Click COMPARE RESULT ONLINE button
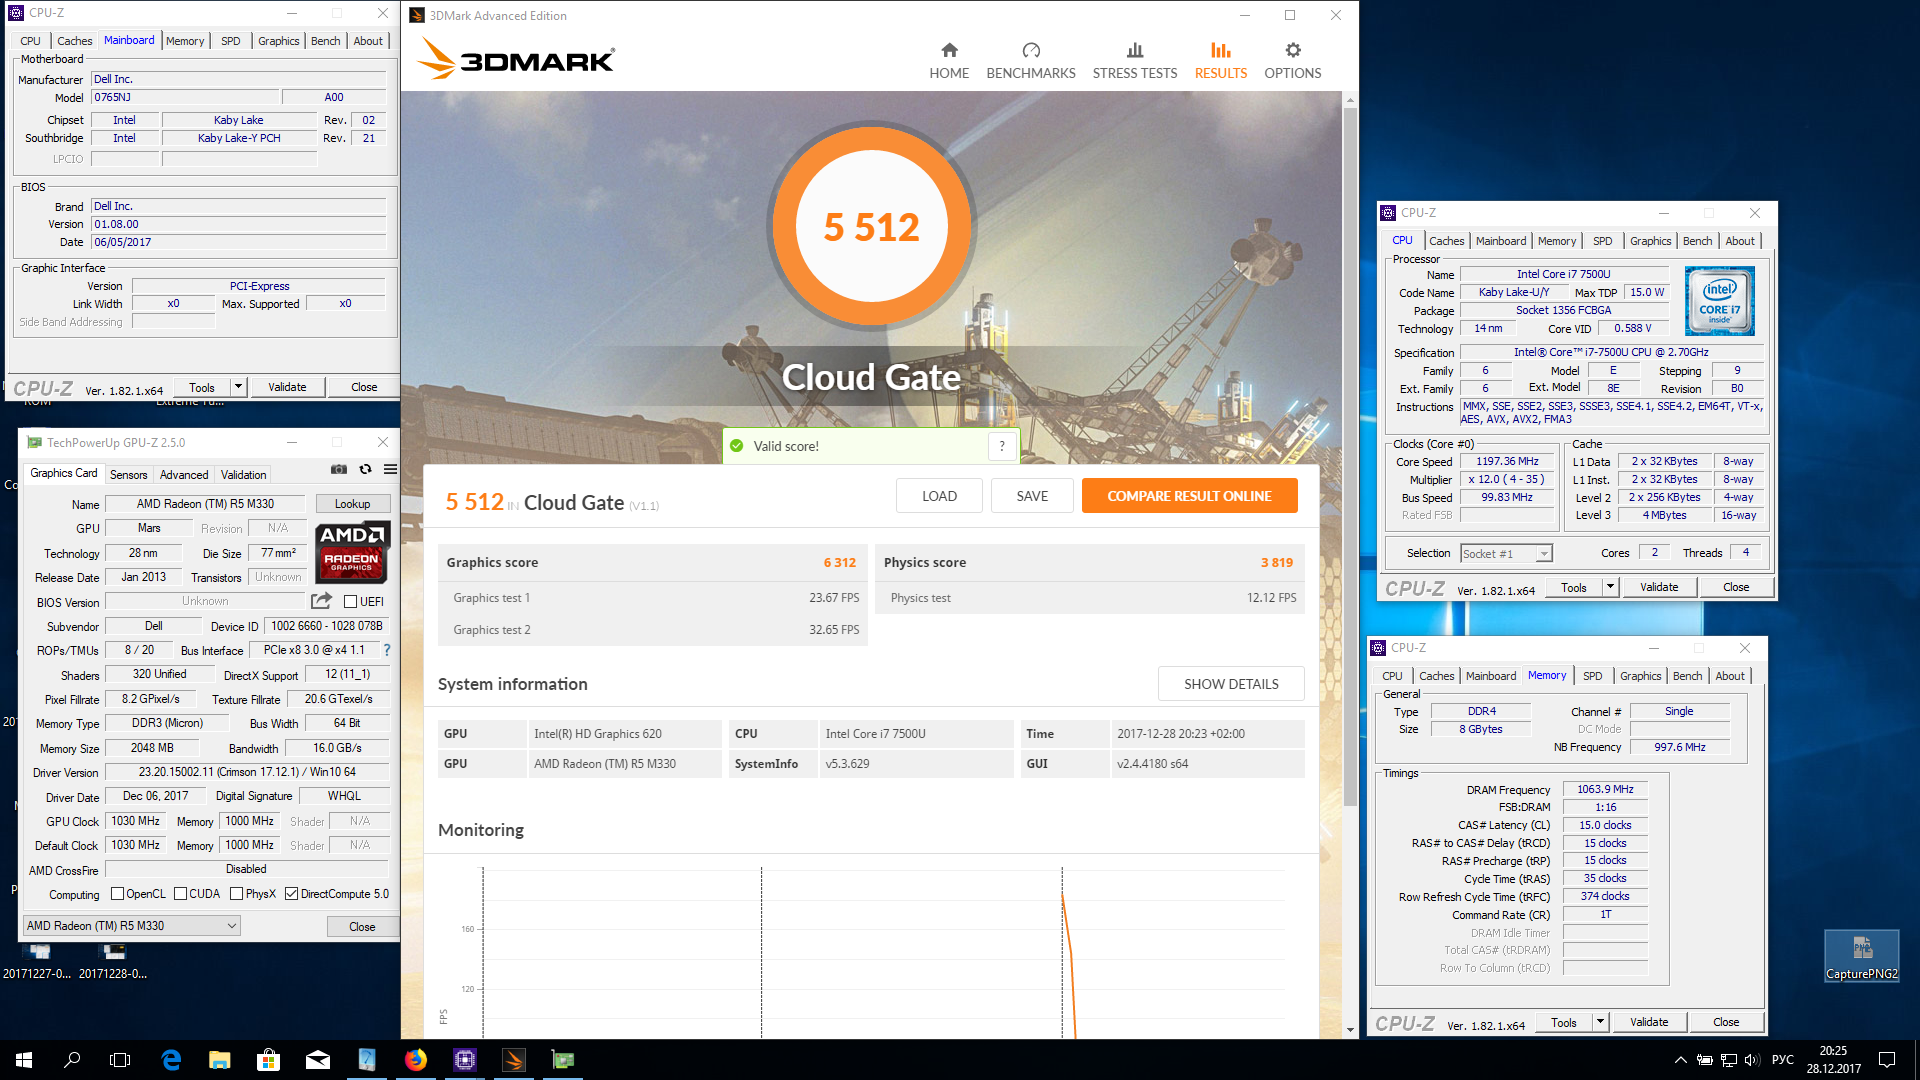This screenshot has height=1080, width=1920. tap(1189, 496)
